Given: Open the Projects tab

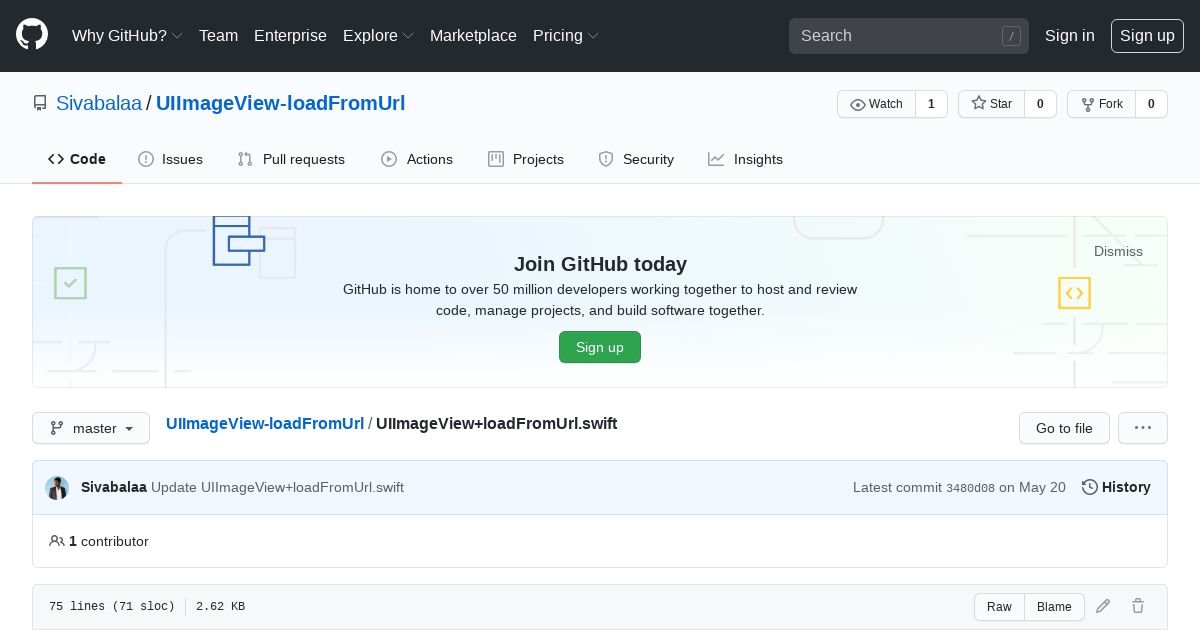Looking at the screenshot, I should 526,159.
